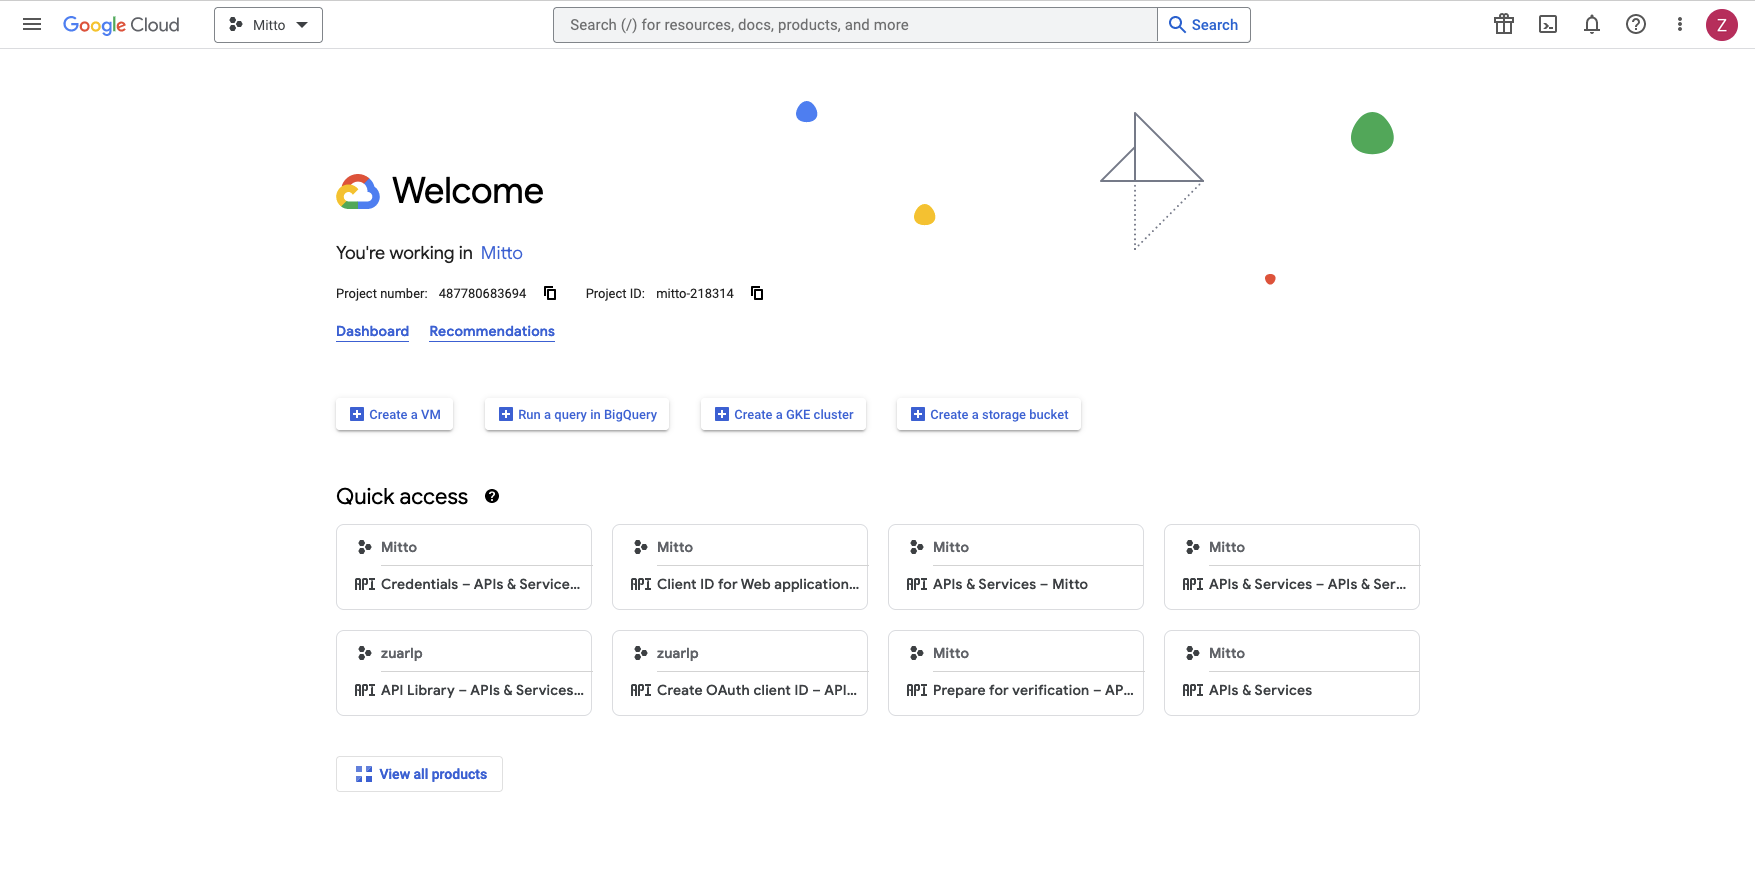Viewport: 1755px width, 871px height.
Task: Copy the project ID mitto-218314
Action: [x=757, y=293]
